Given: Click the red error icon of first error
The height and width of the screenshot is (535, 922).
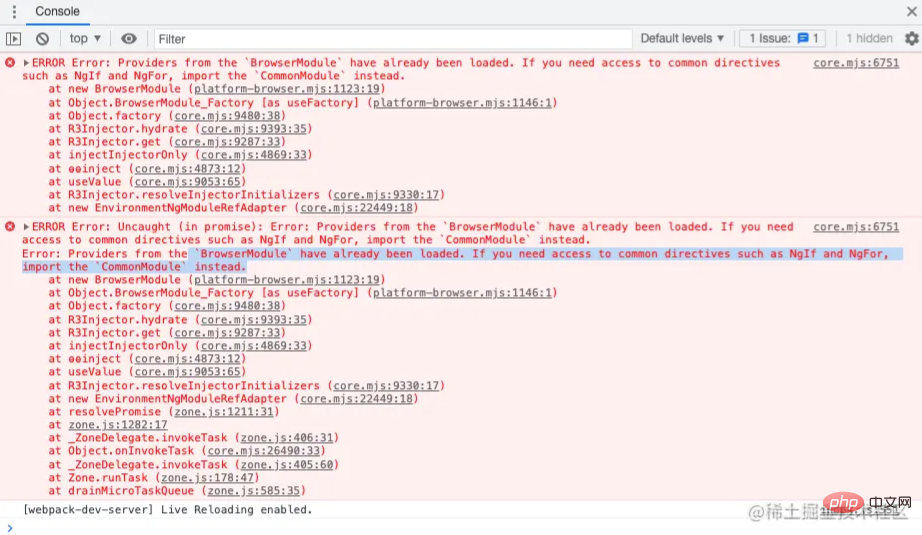Looking at the screenshot, I should [10, 63].
